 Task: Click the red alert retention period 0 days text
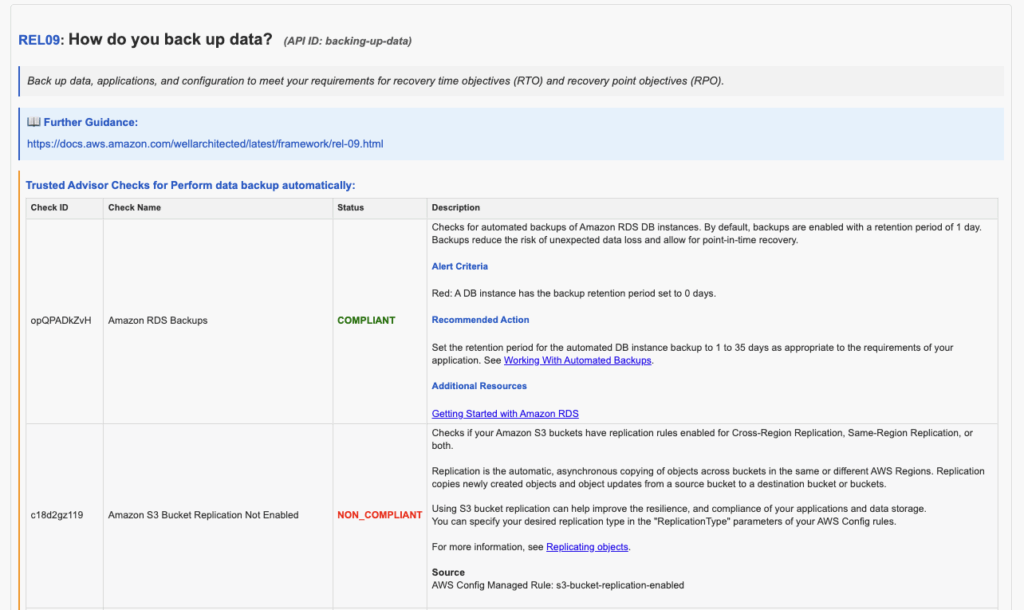(x=573, y=293)
